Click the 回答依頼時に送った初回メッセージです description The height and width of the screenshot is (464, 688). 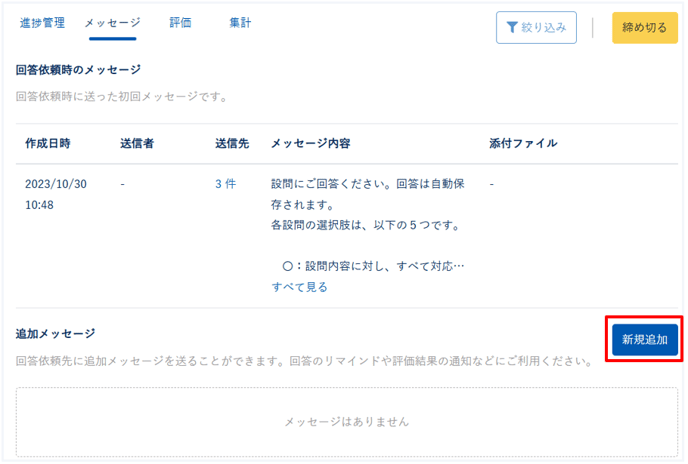122,97
